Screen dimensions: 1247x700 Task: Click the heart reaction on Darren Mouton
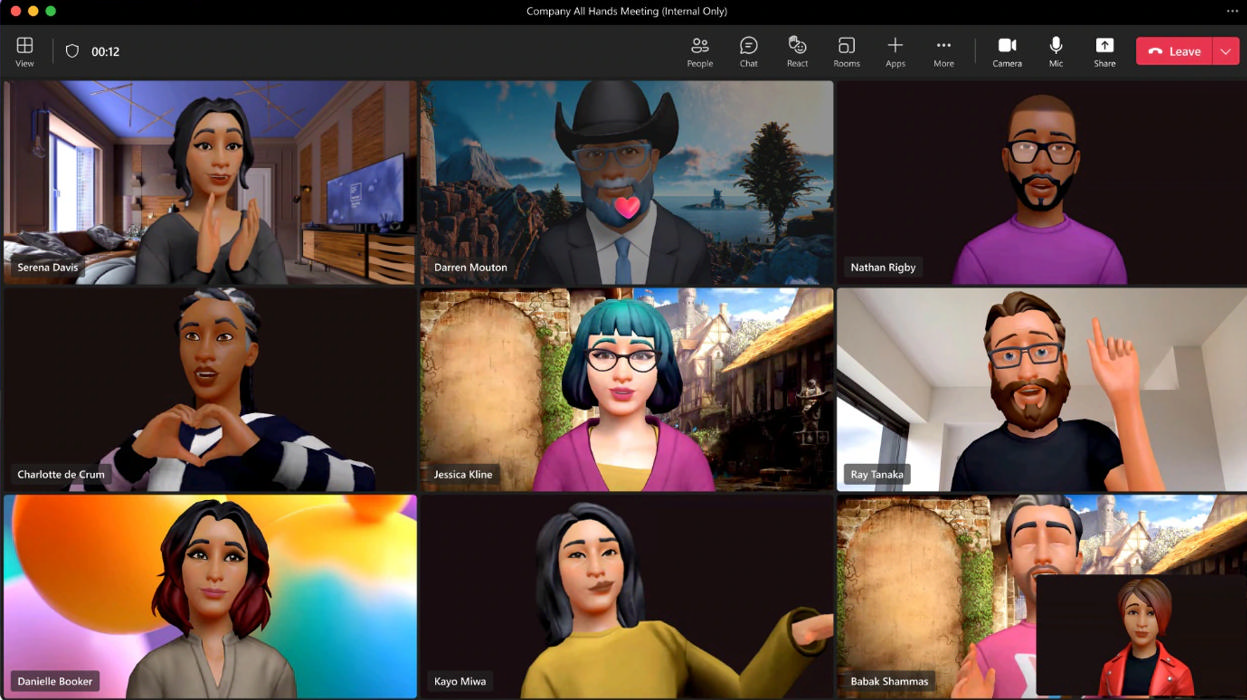click(x=627, y=207)
